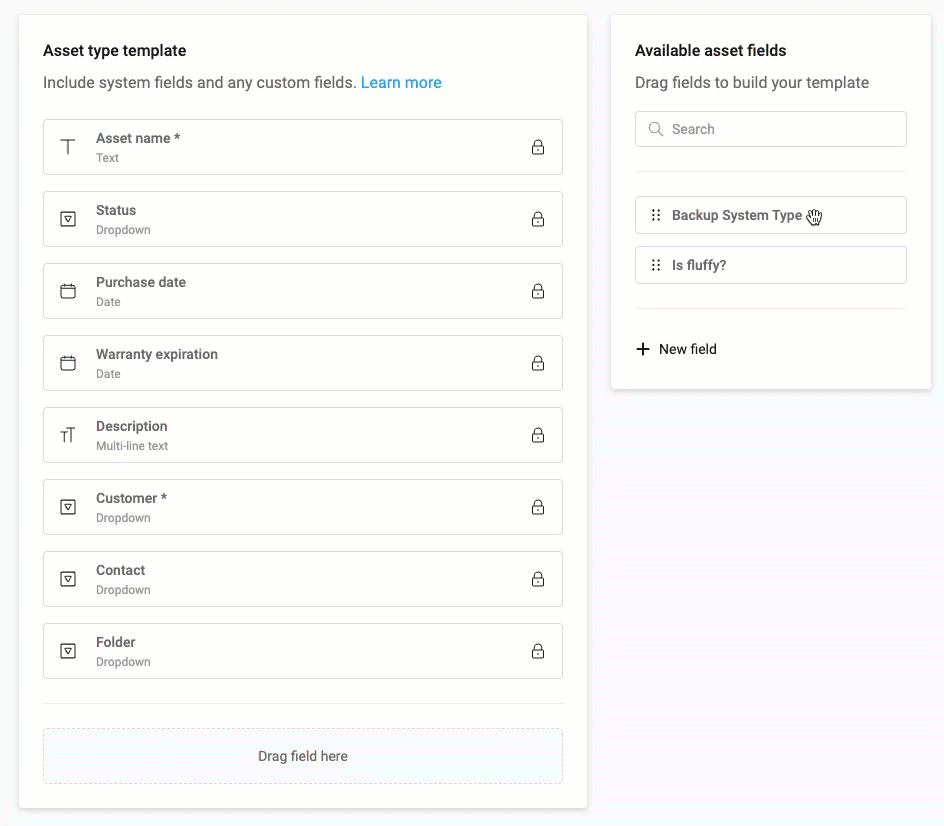Click the multi-line text icon beside Description
This screenshot has height=826, width=944.
pyautogui.click(x=68, y=435)
